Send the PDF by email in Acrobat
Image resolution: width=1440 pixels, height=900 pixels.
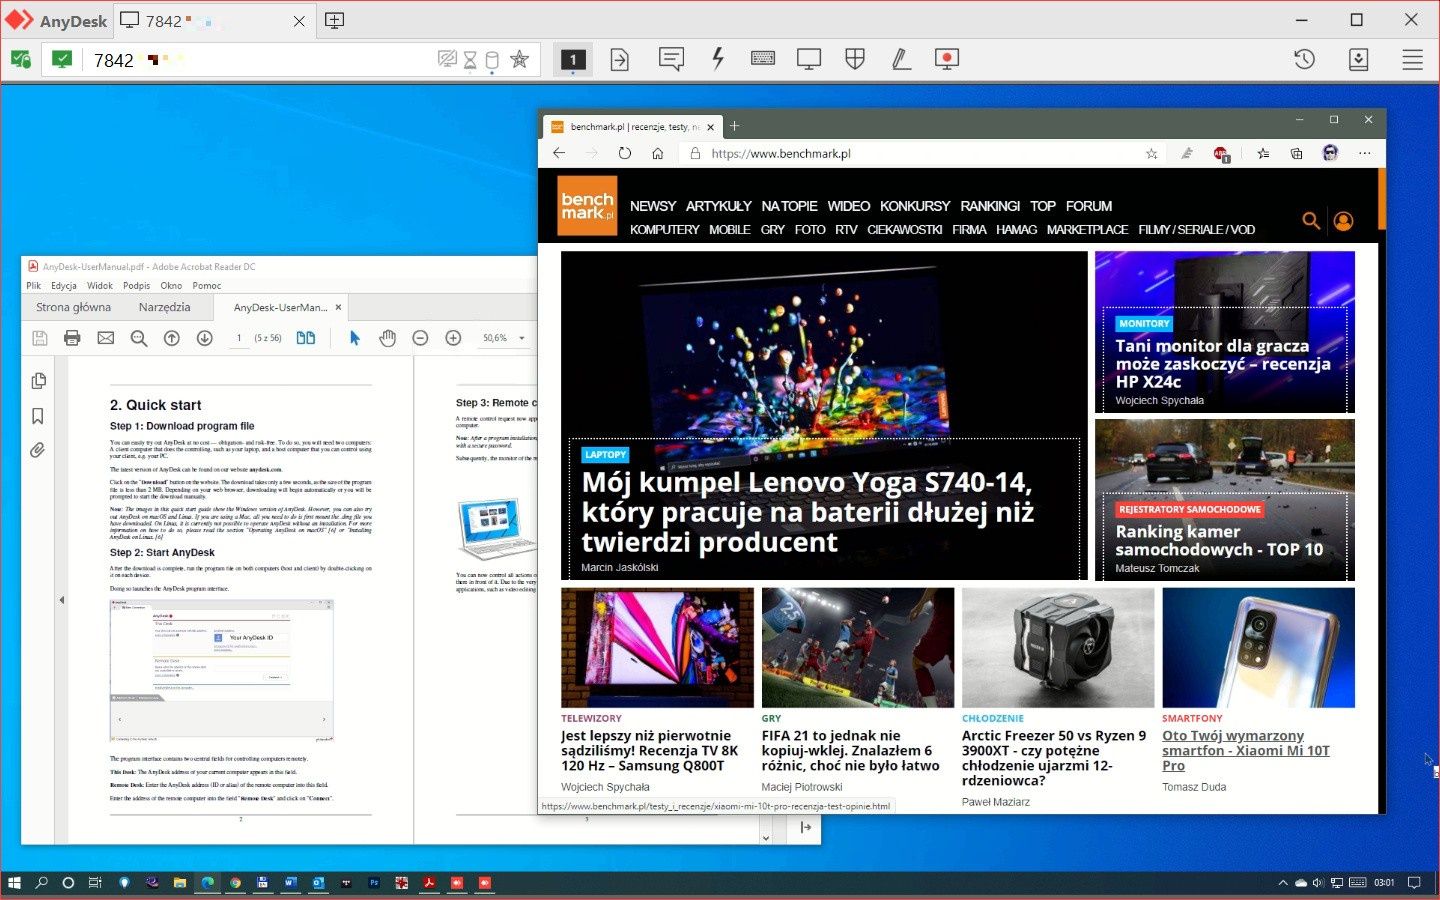click(x=106, y=338)
